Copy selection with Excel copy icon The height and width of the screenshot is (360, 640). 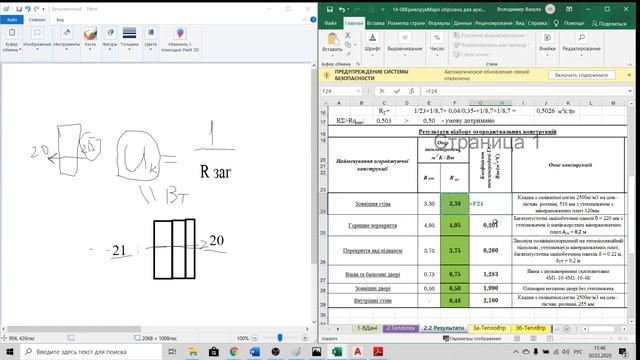(348, 44)
